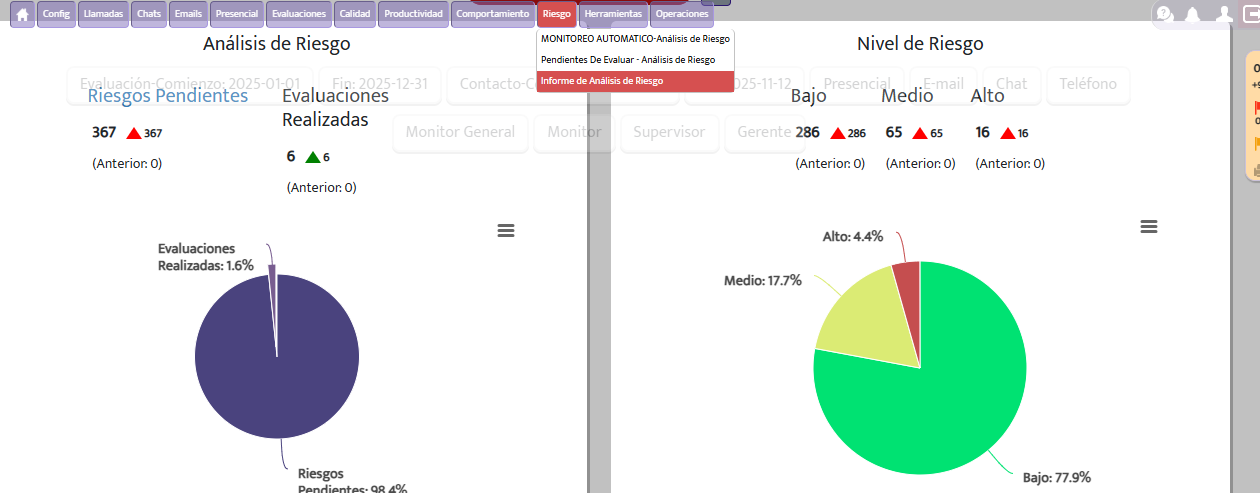Open the user profile icon
The width and height of the screenshot is (1260, 493).
[x=1224, y=14]
